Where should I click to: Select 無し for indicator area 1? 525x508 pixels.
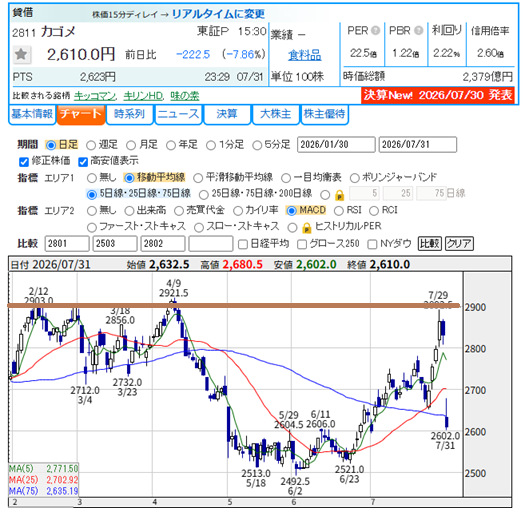(x=92, y=178)
